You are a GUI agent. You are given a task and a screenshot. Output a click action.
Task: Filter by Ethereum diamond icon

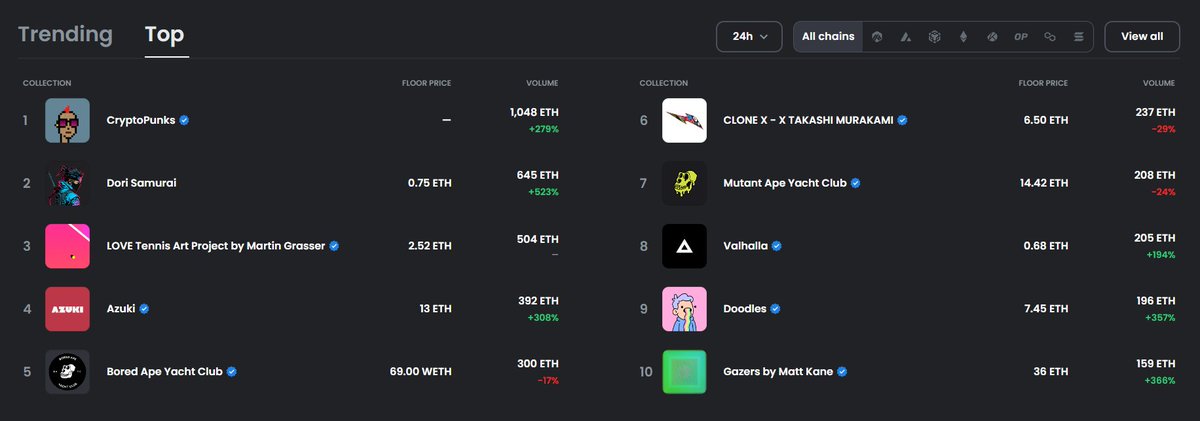[964, 36]
